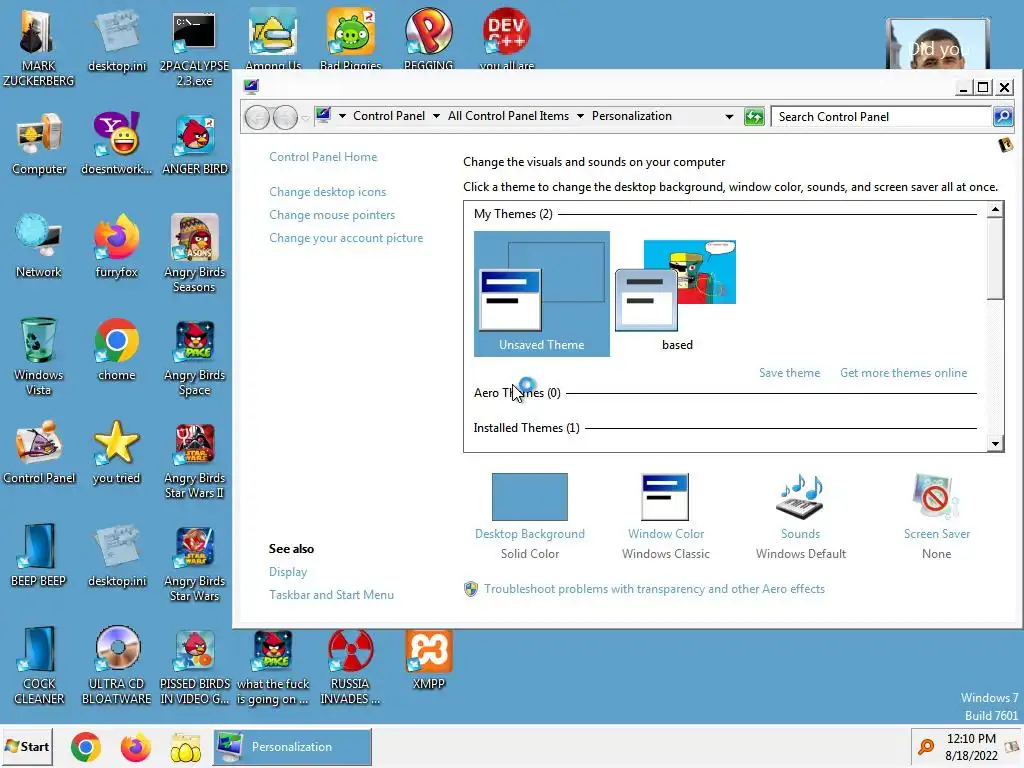Open Window Color settings icon
1024x768 pixels.
tap(665, 497)
